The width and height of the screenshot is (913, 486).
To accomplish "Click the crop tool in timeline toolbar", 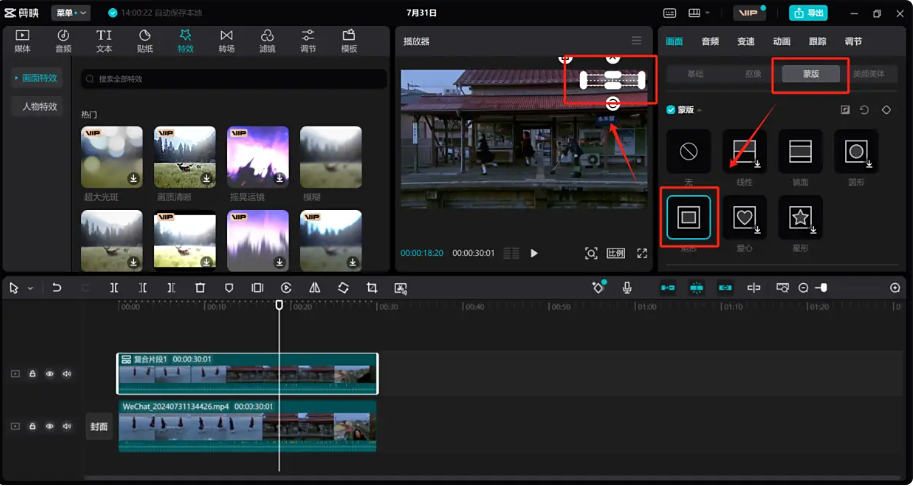I will [372, 288].
